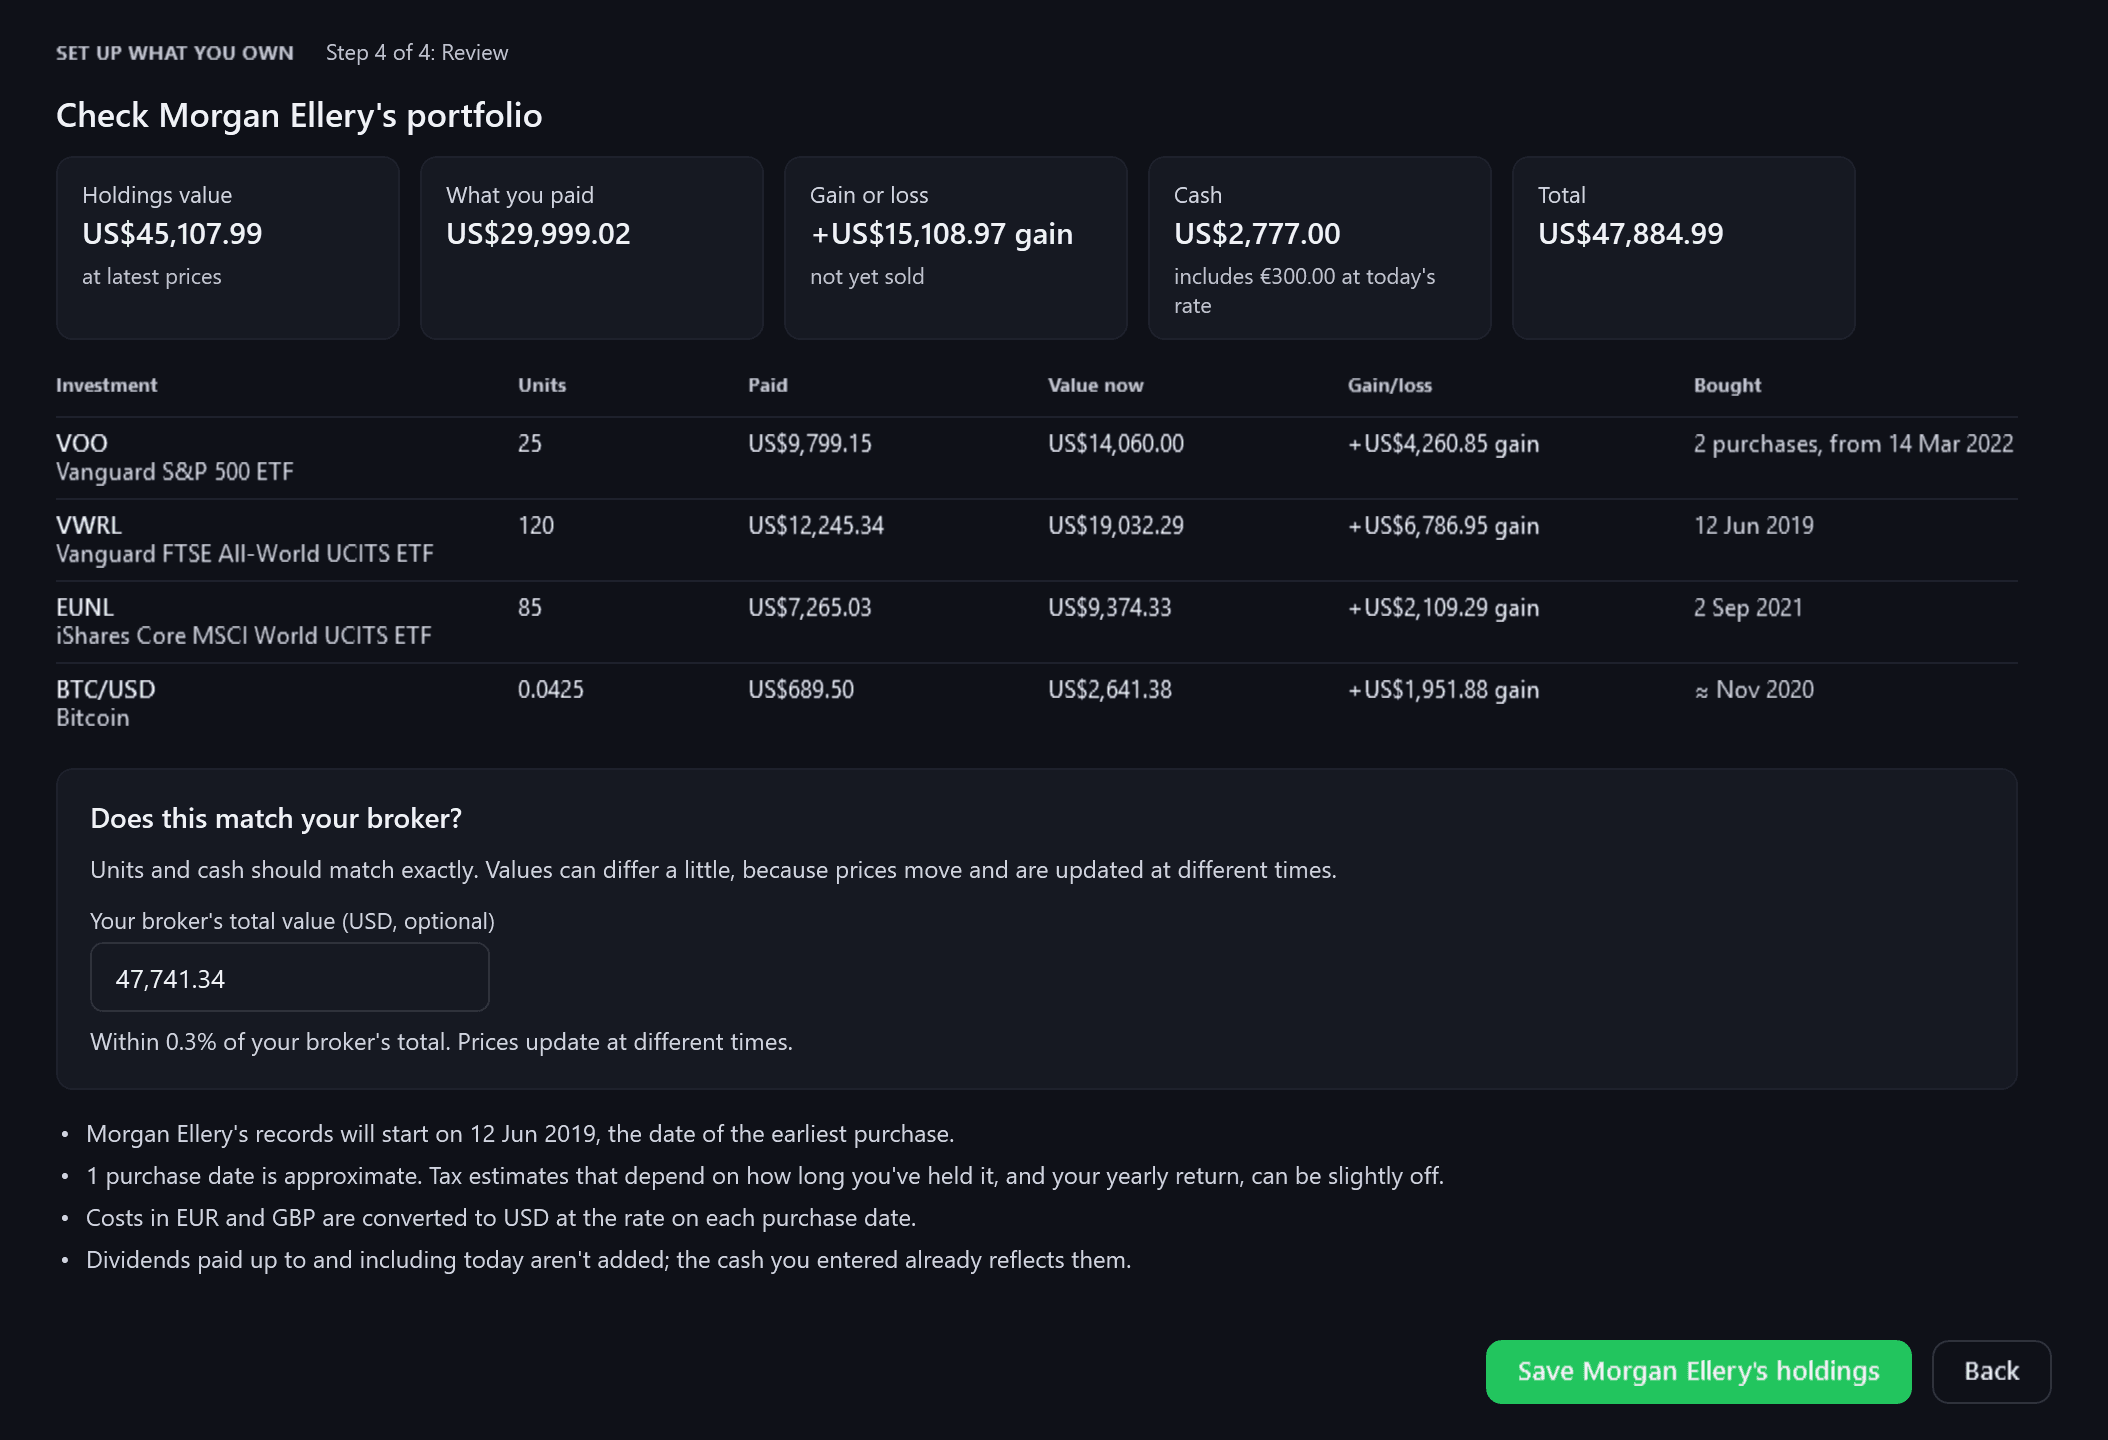Click VWRL's gain +US$6,786.95
Viewport: 2108px width, 1440px height.
1444,525
